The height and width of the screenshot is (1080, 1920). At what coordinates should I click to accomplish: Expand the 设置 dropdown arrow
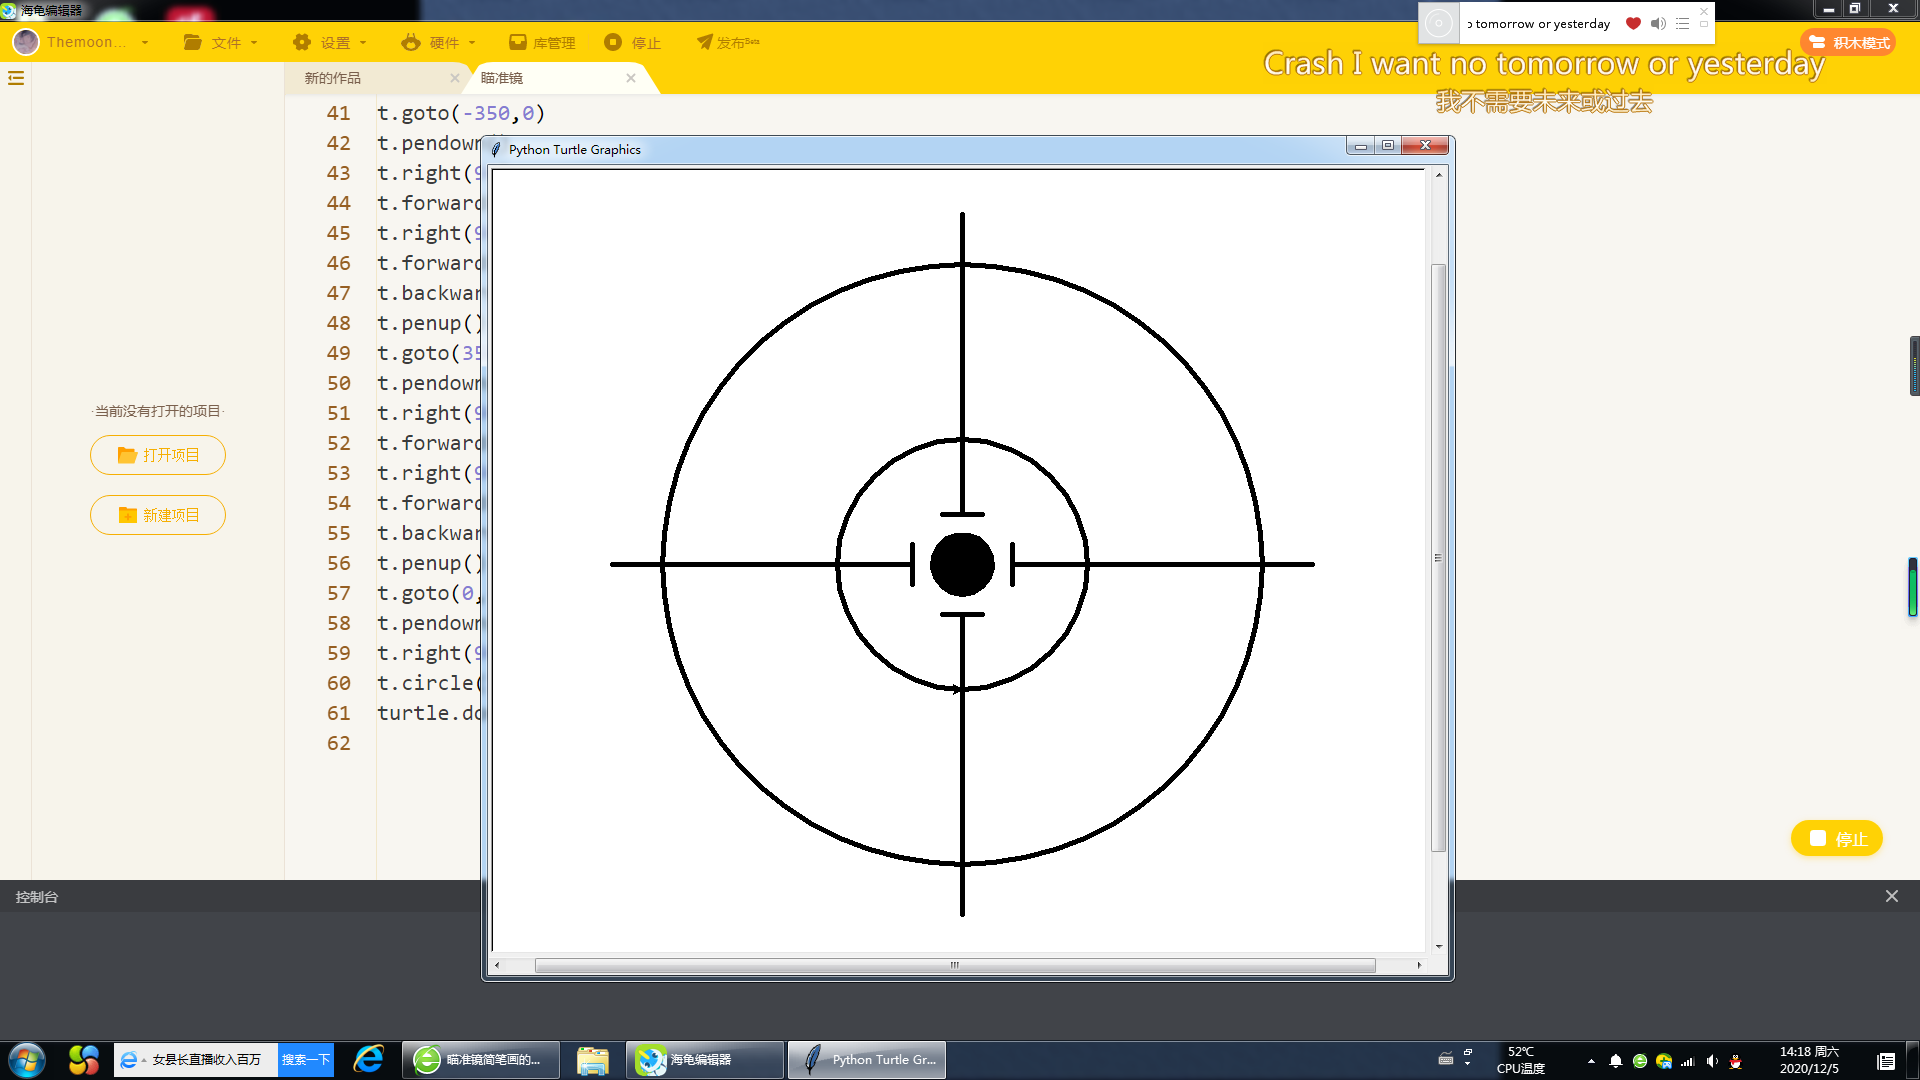[363, 43]
